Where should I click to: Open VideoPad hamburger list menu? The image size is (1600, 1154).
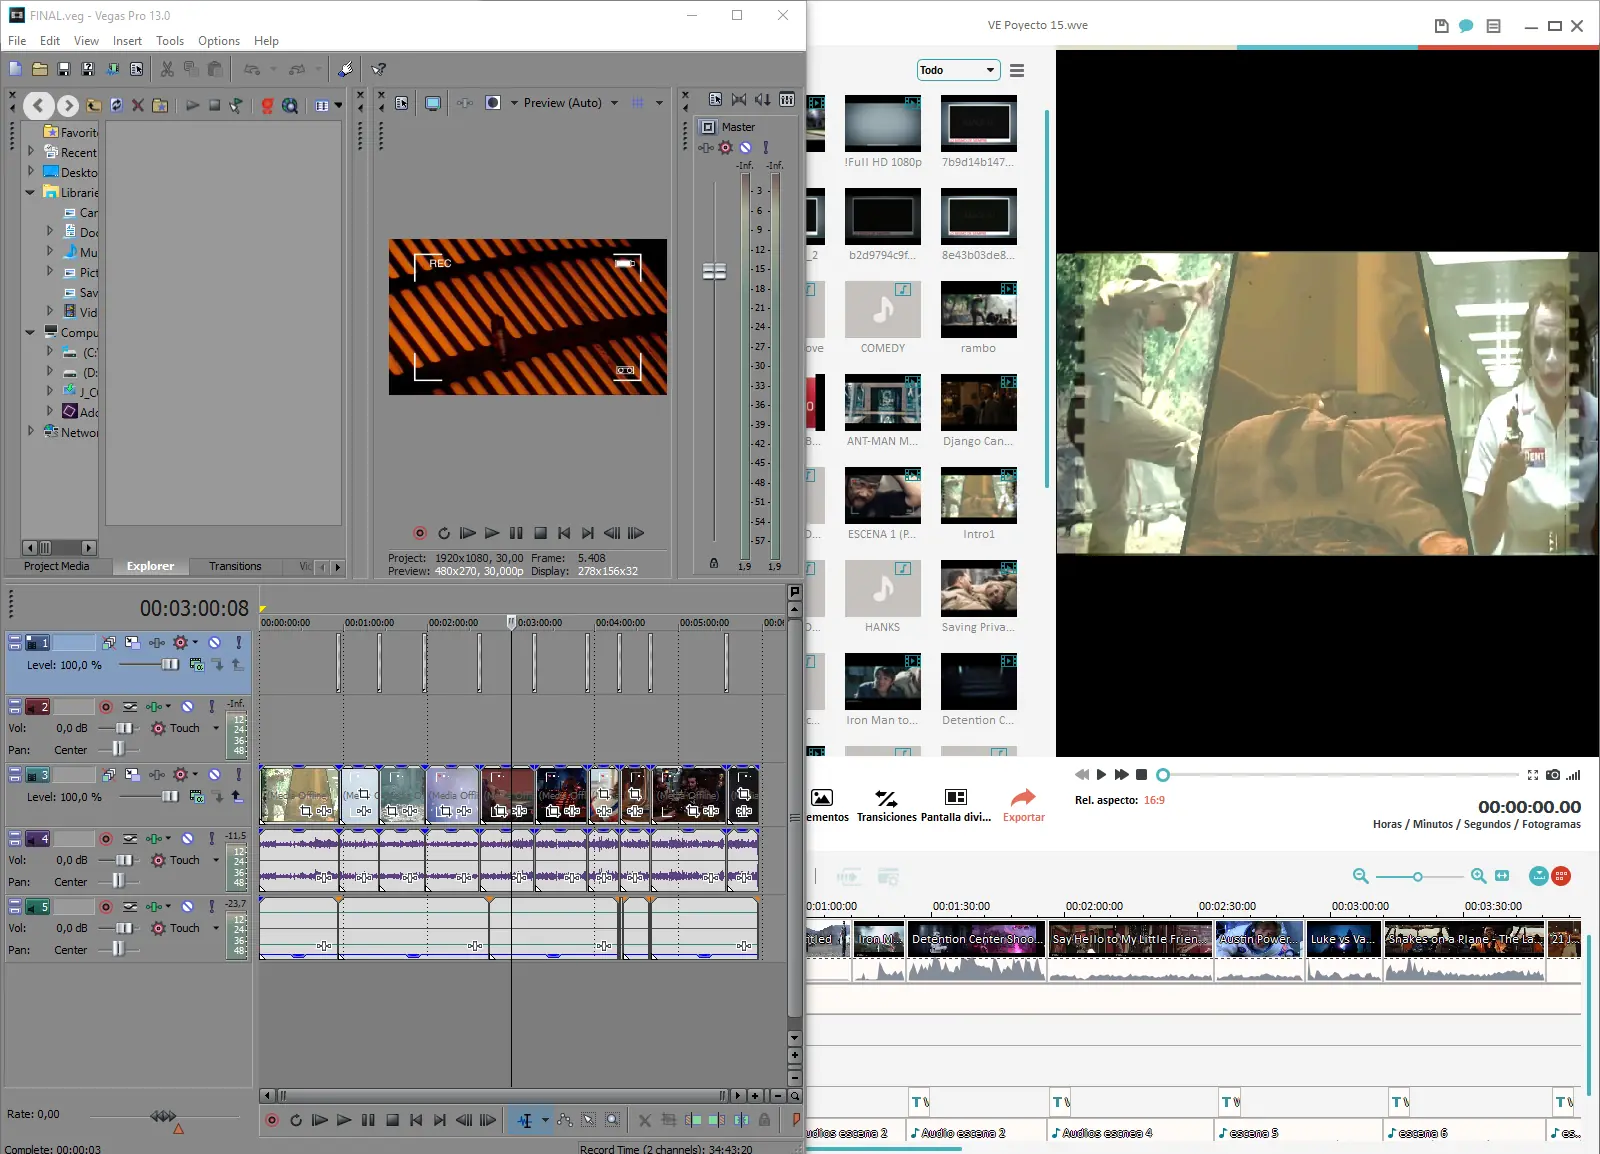(x=1017, y=70)
